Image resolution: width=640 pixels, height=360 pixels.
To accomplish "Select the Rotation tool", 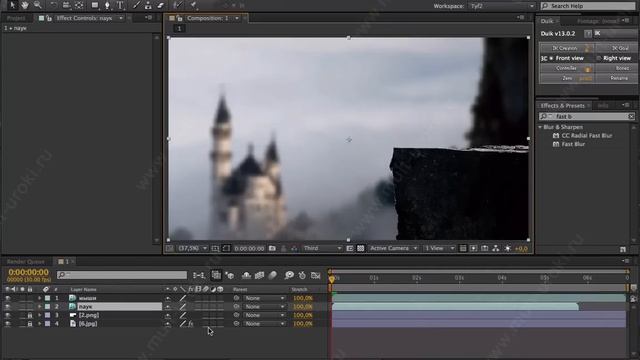I will [53, 5].
